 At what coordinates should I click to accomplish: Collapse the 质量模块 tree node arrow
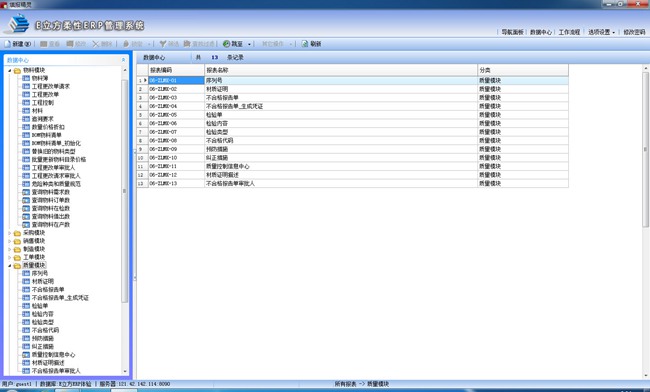(x=10, y=265)
